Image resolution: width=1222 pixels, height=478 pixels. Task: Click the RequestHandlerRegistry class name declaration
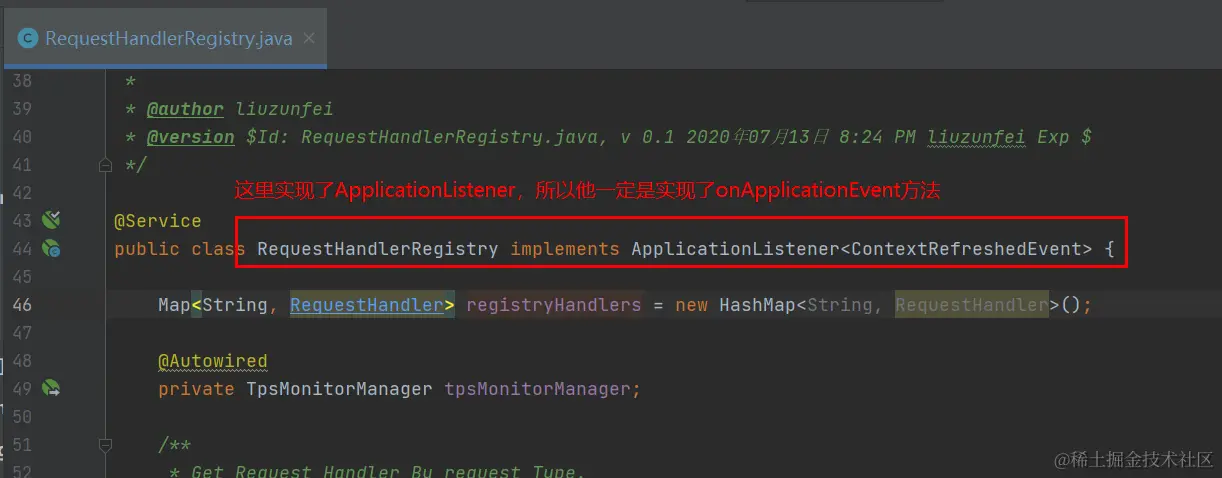coord(377,249)
